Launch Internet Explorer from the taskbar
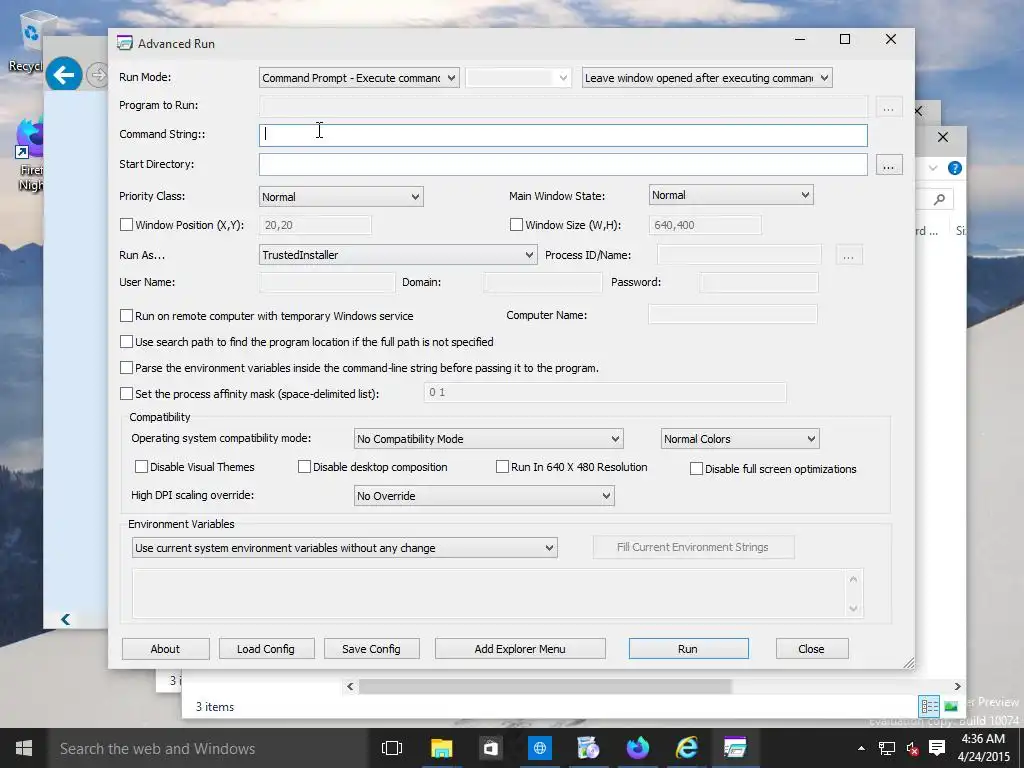 tap(686, 748)
